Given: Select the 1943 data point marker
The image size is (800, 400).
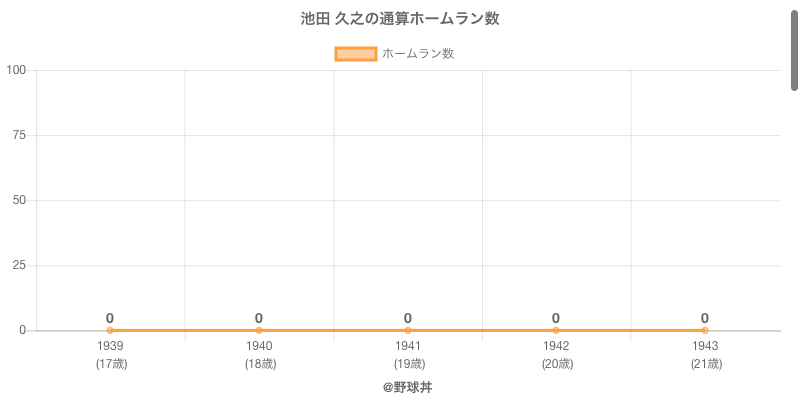Looking at the screenshot, I should pos(705,330).
